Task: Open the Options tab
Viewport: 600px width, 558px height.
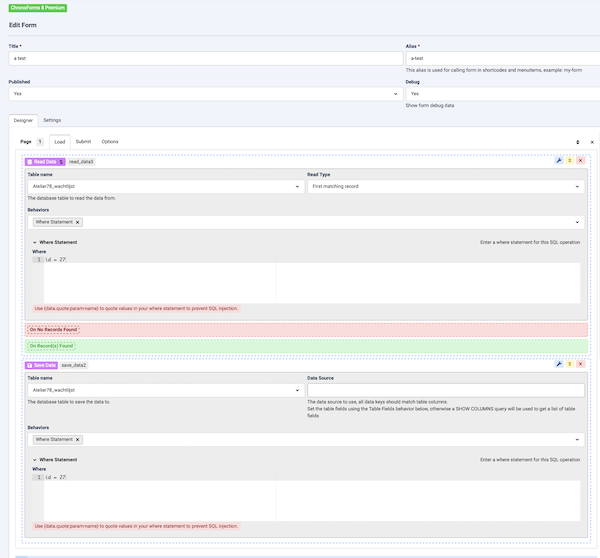Action: (109, 142)
